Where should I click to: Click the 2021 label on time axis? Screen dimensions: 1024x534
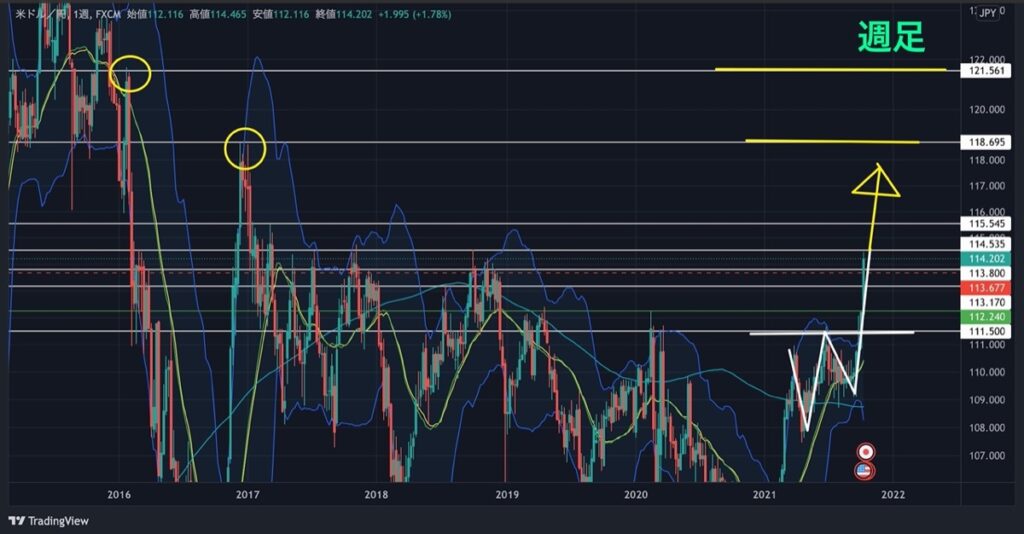coord(764,495)
